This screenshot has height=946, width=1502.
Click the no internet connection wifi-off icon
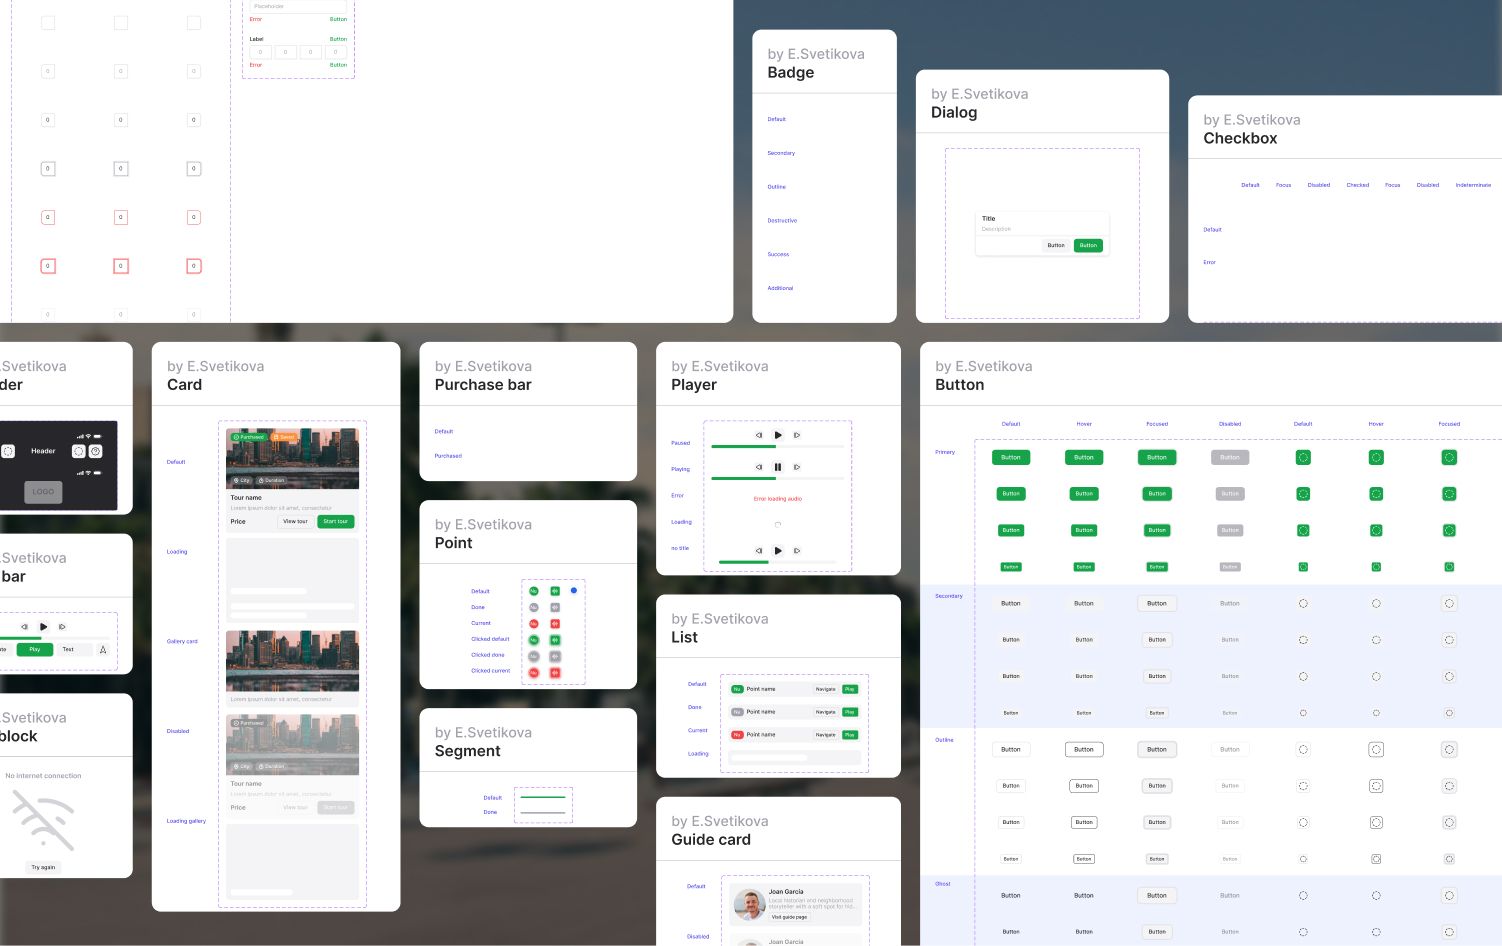tap(43, 820)
